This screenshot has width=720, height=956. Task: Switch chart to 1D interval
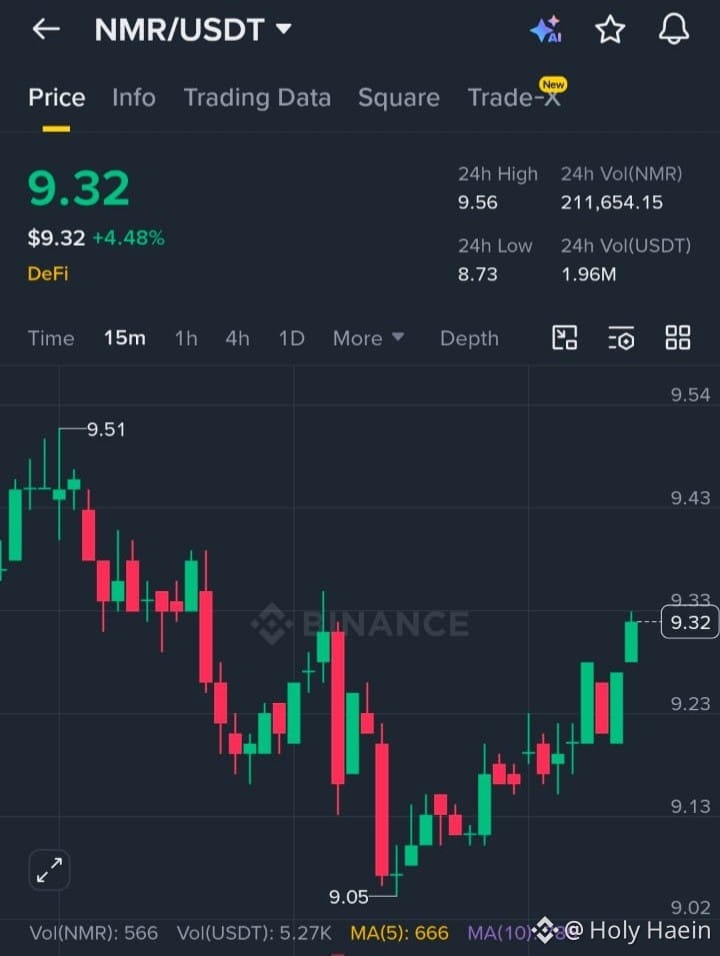(x=291, y=338)
